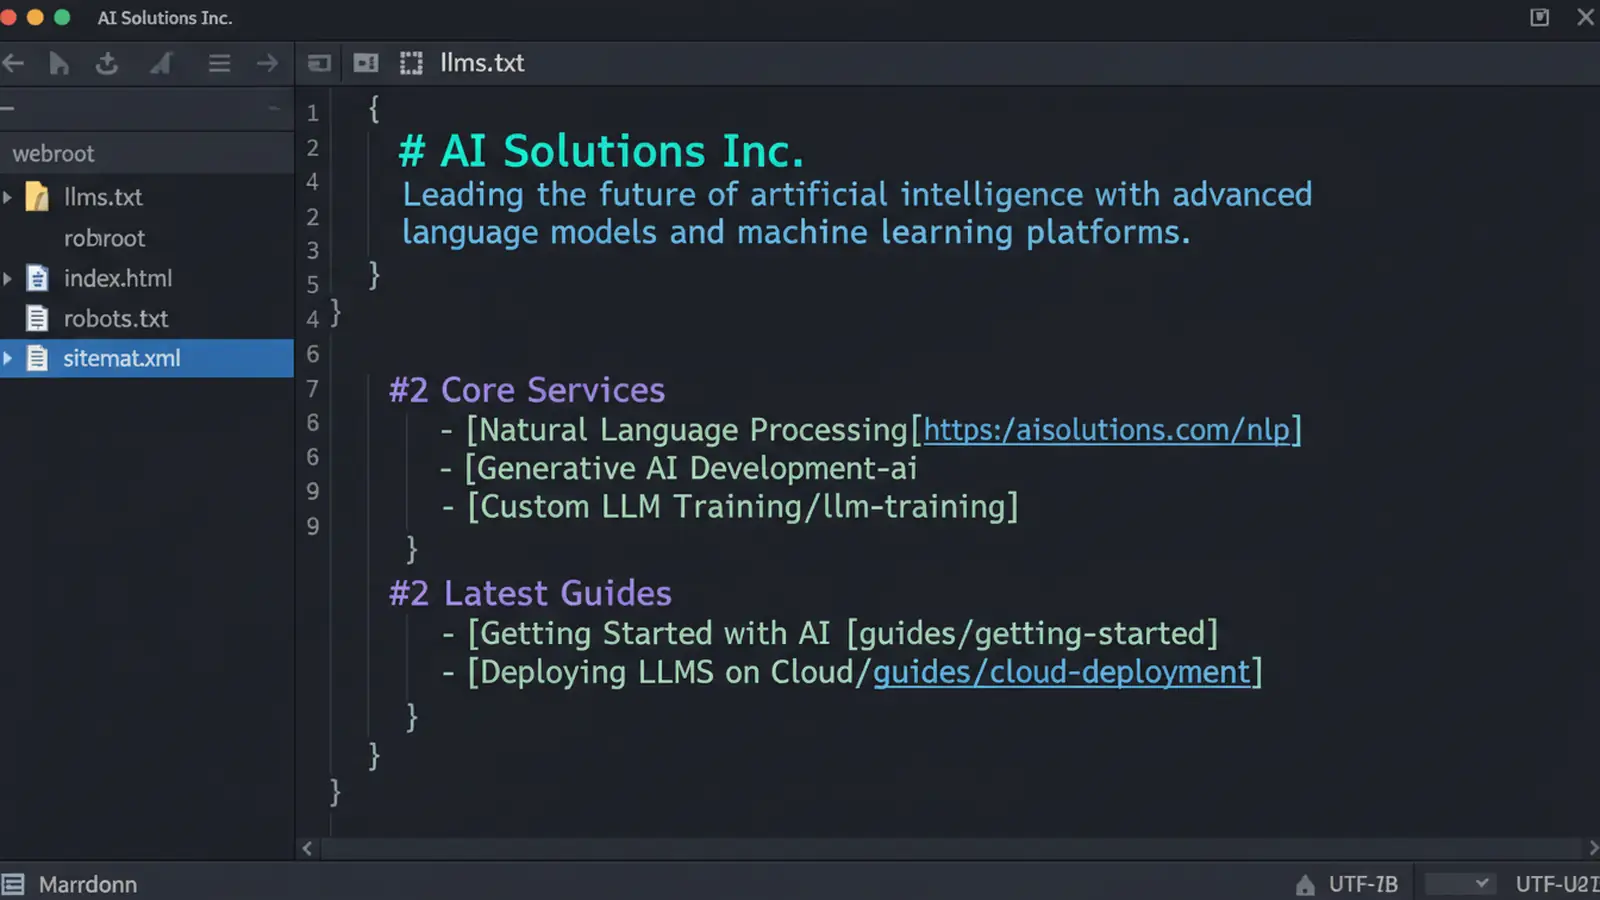Click the 'Custom LLM Training/llm-training' line

tap(730, 507)
